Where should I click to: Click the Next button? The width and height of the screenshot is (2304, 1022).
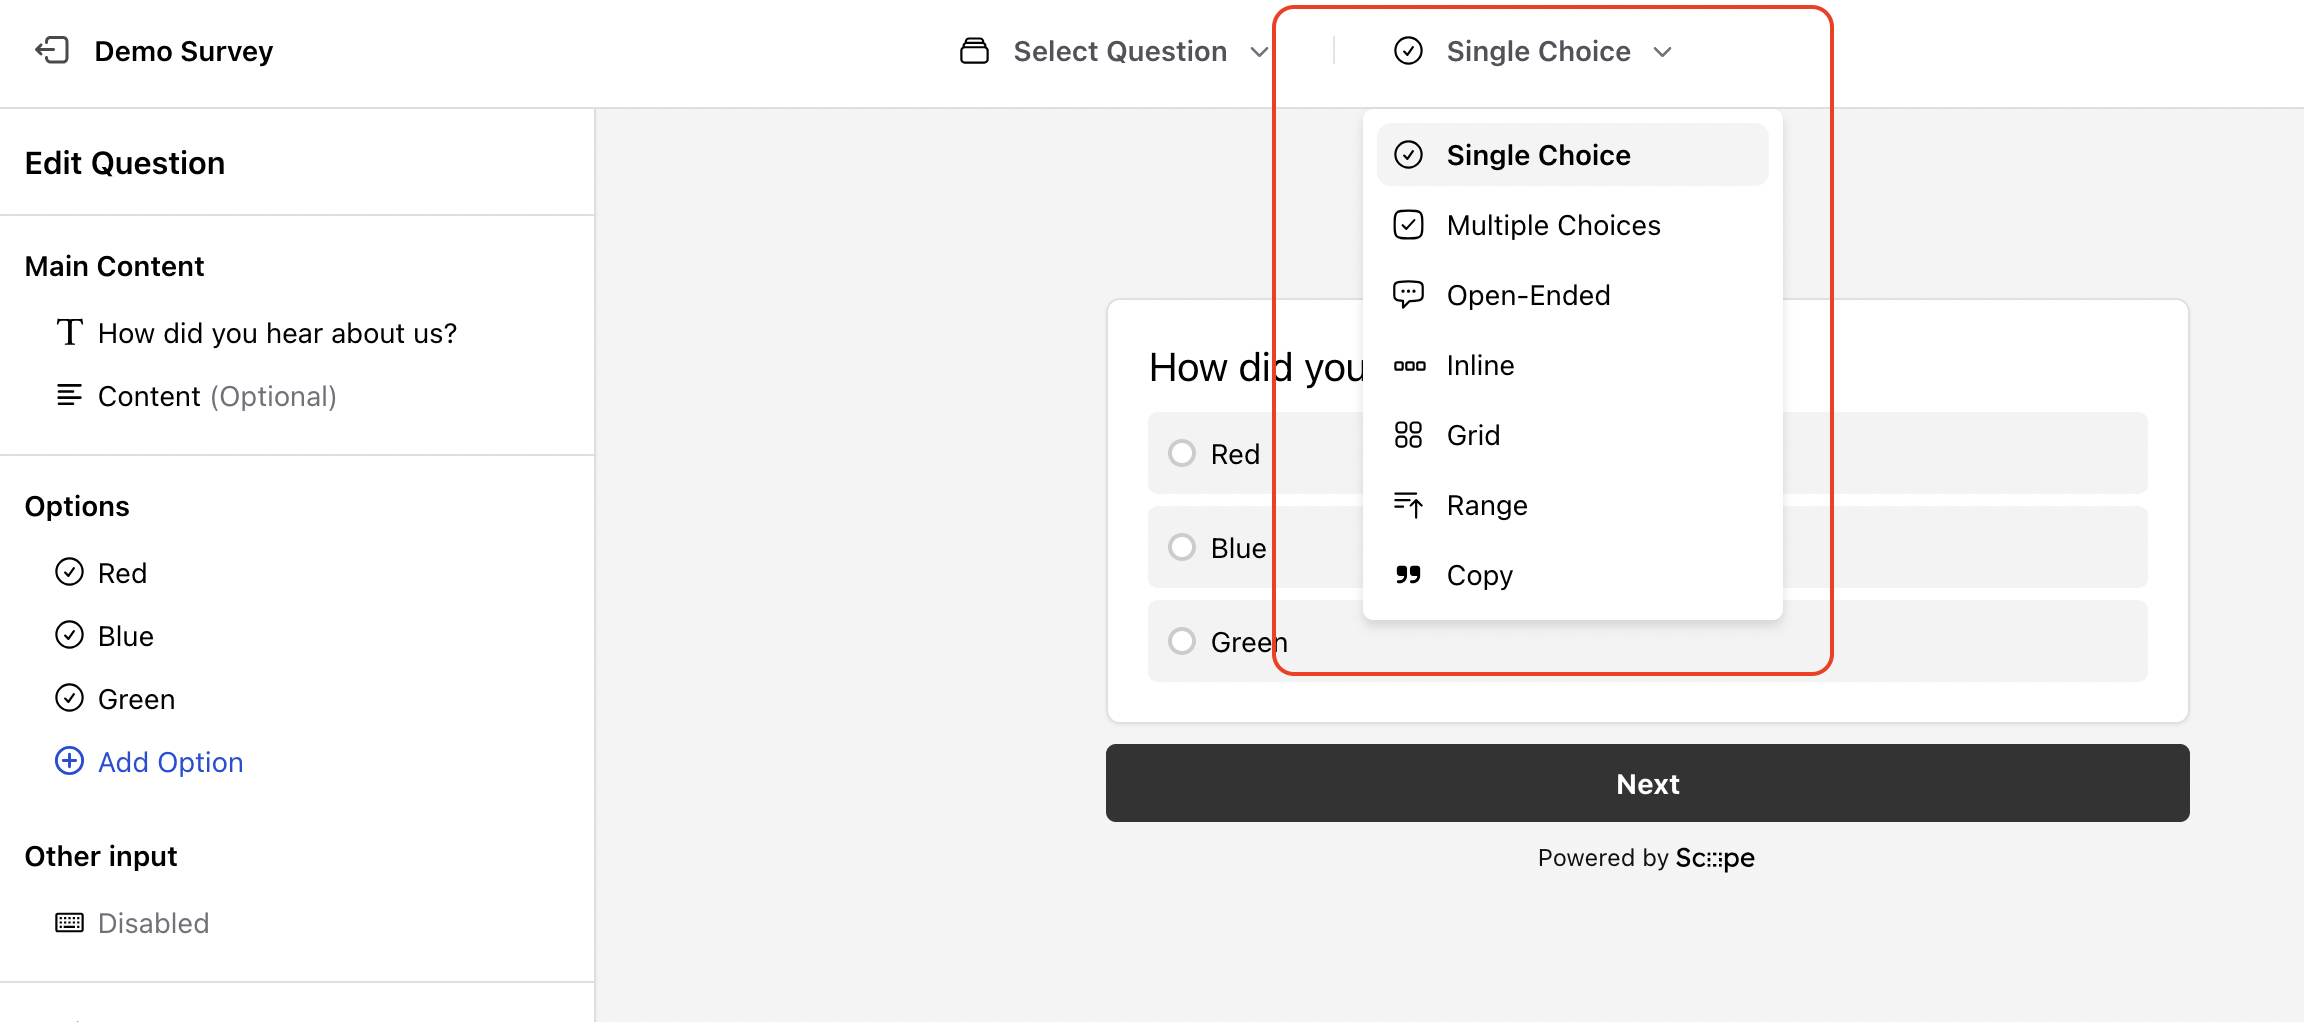[x=1646, y=784]
